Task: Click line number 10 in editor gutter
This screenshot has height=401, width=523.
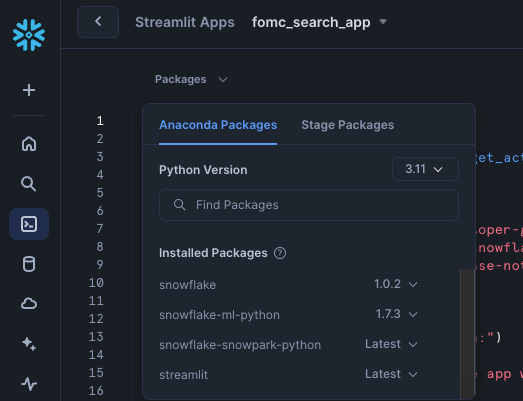Action: [x=96, y=283]
